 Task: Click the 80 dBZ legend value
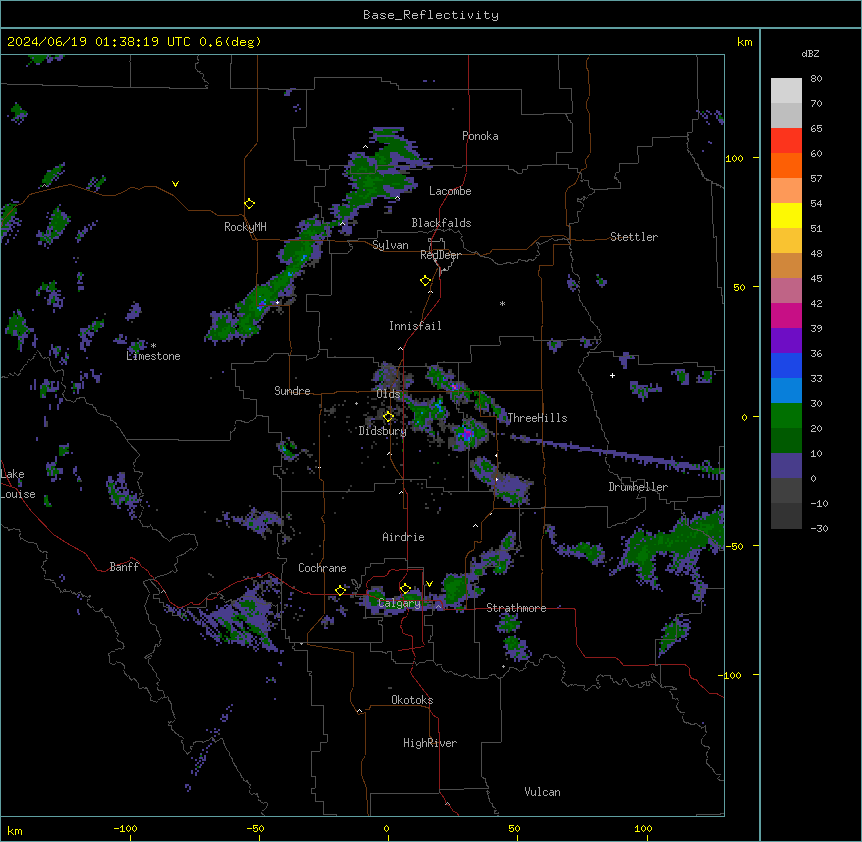pyautogui.click(x=816, y=79)
